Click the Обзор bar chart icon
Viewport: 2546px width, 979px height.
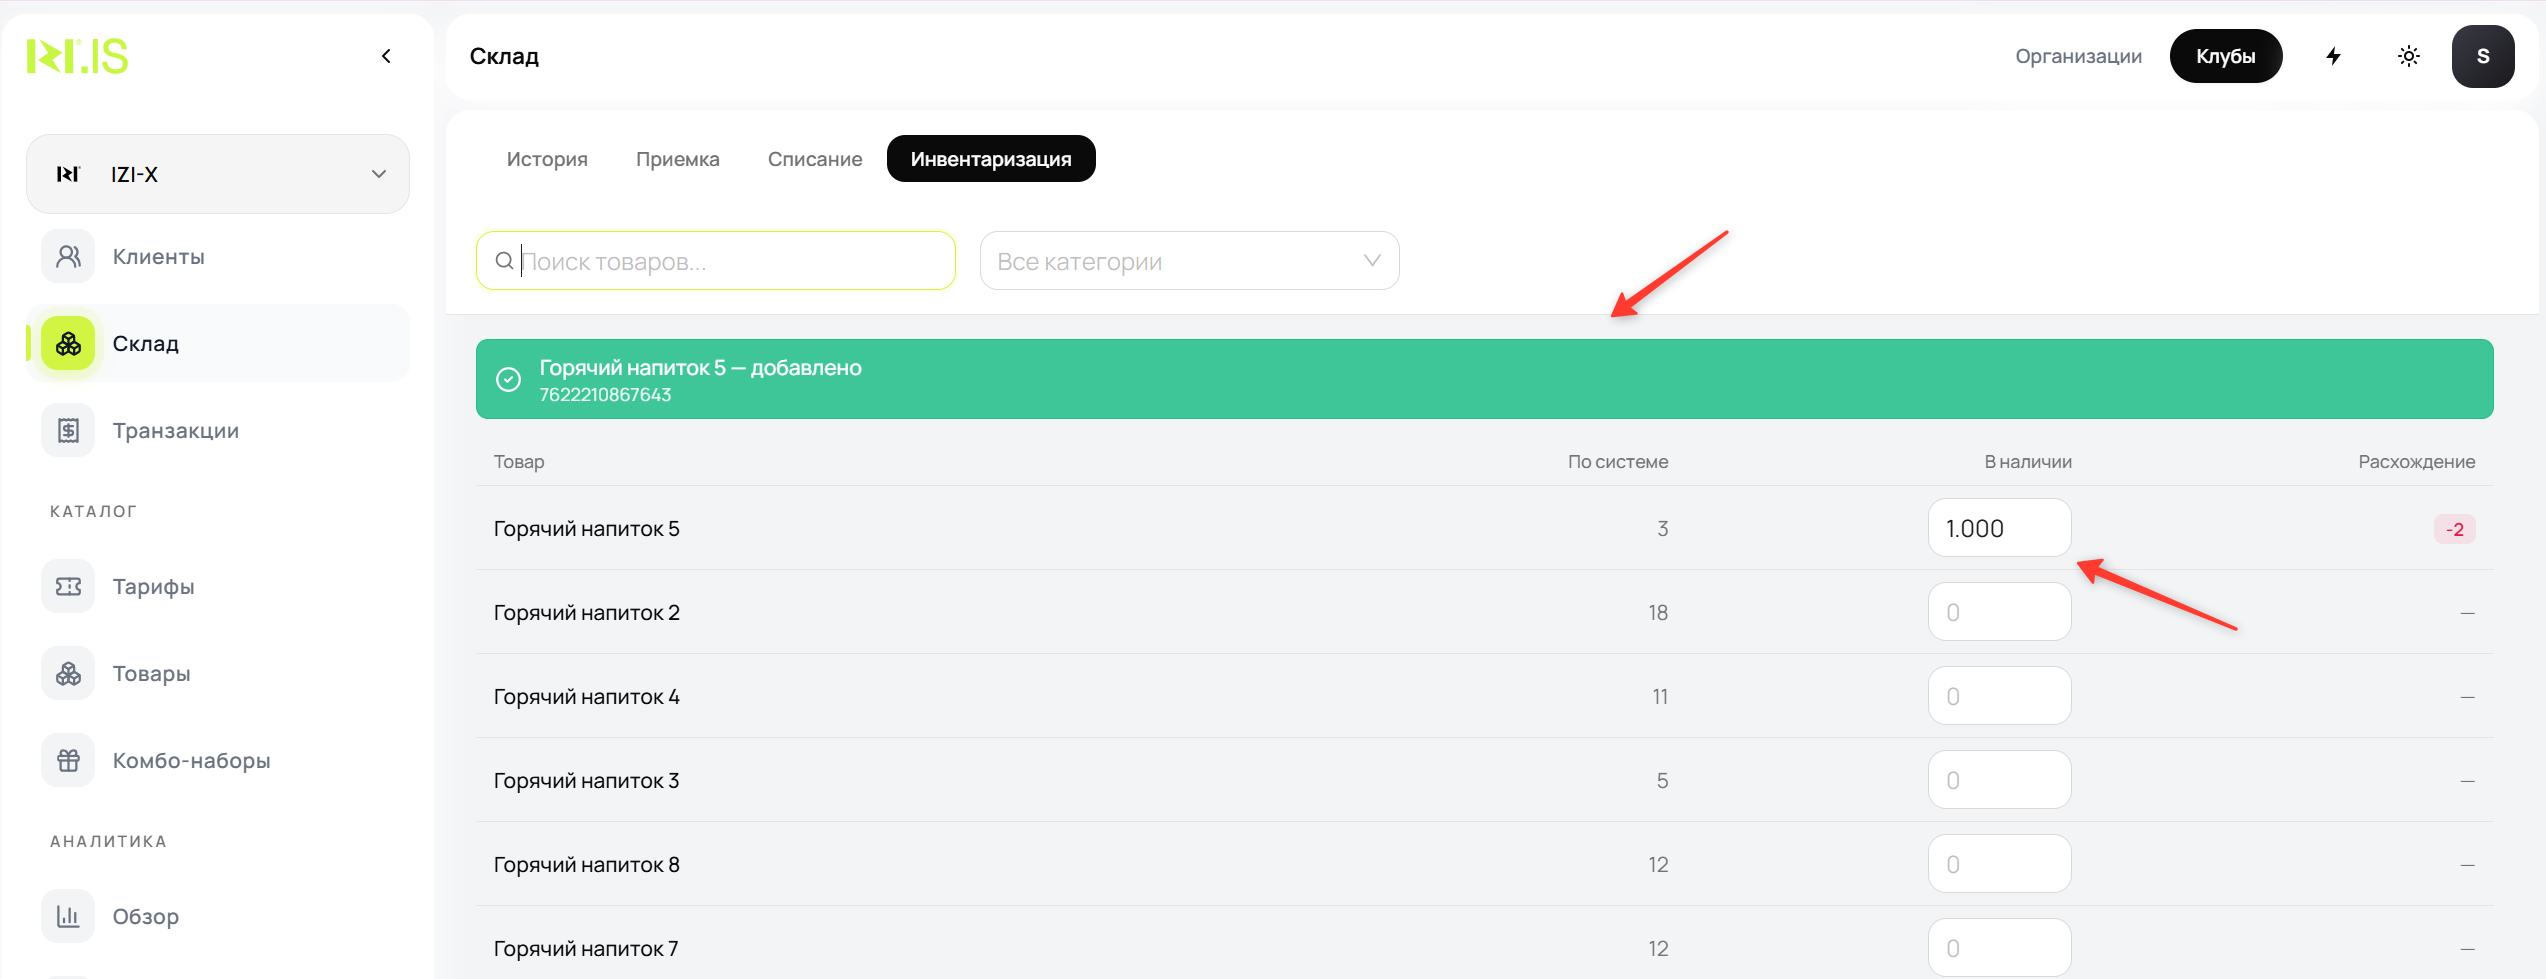[68, 917]
